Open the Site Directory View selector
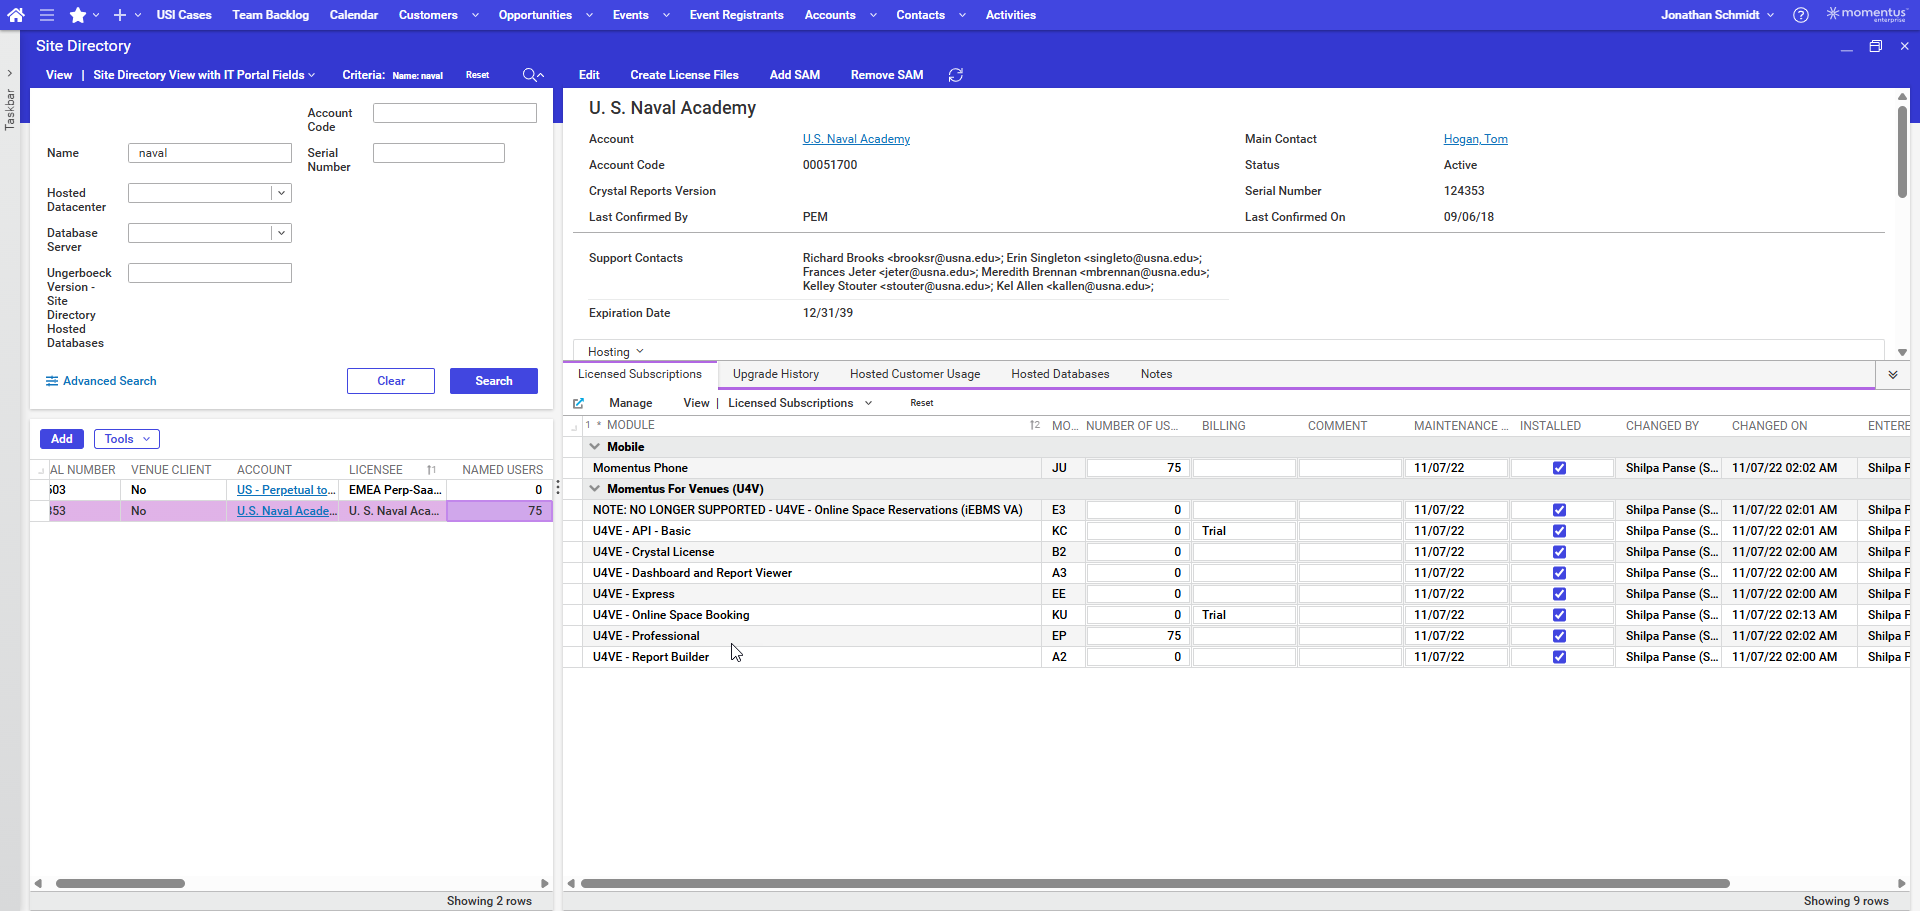The image size is (1920, 911). pos(204,75)
